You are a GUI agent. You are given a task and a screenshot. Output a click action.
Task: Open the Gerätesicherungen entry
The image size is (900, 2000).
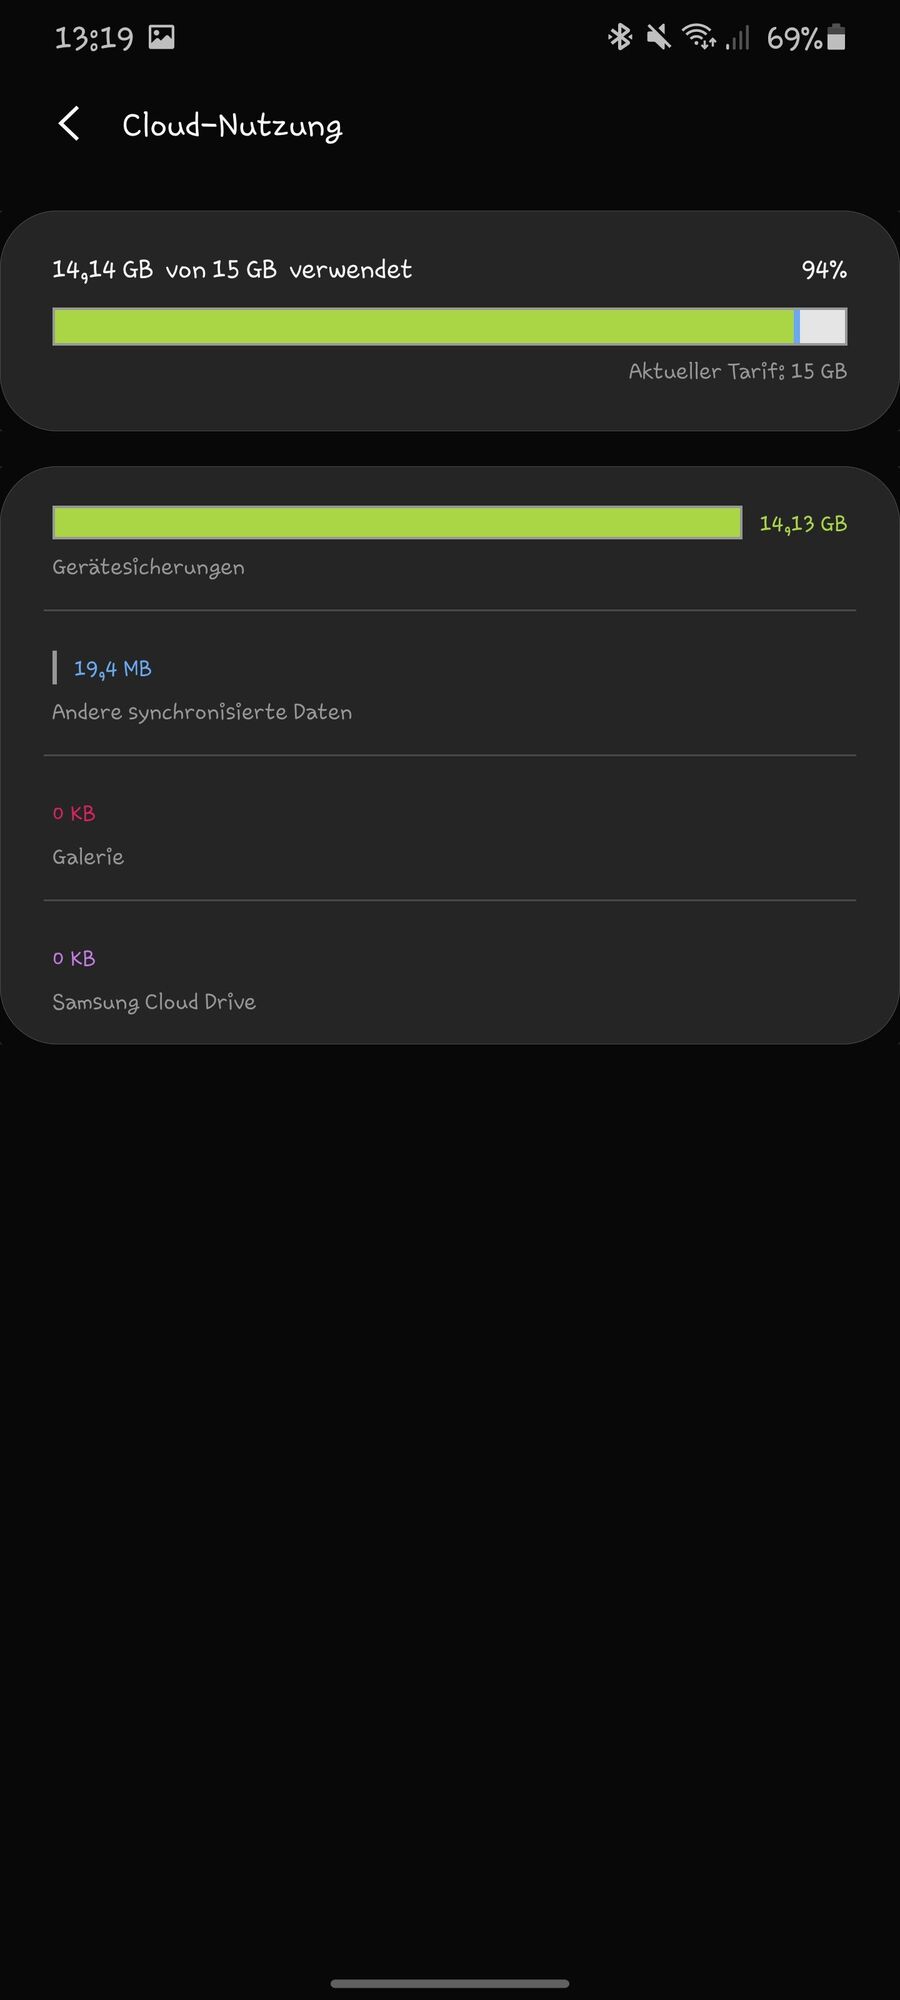[450, 541]
